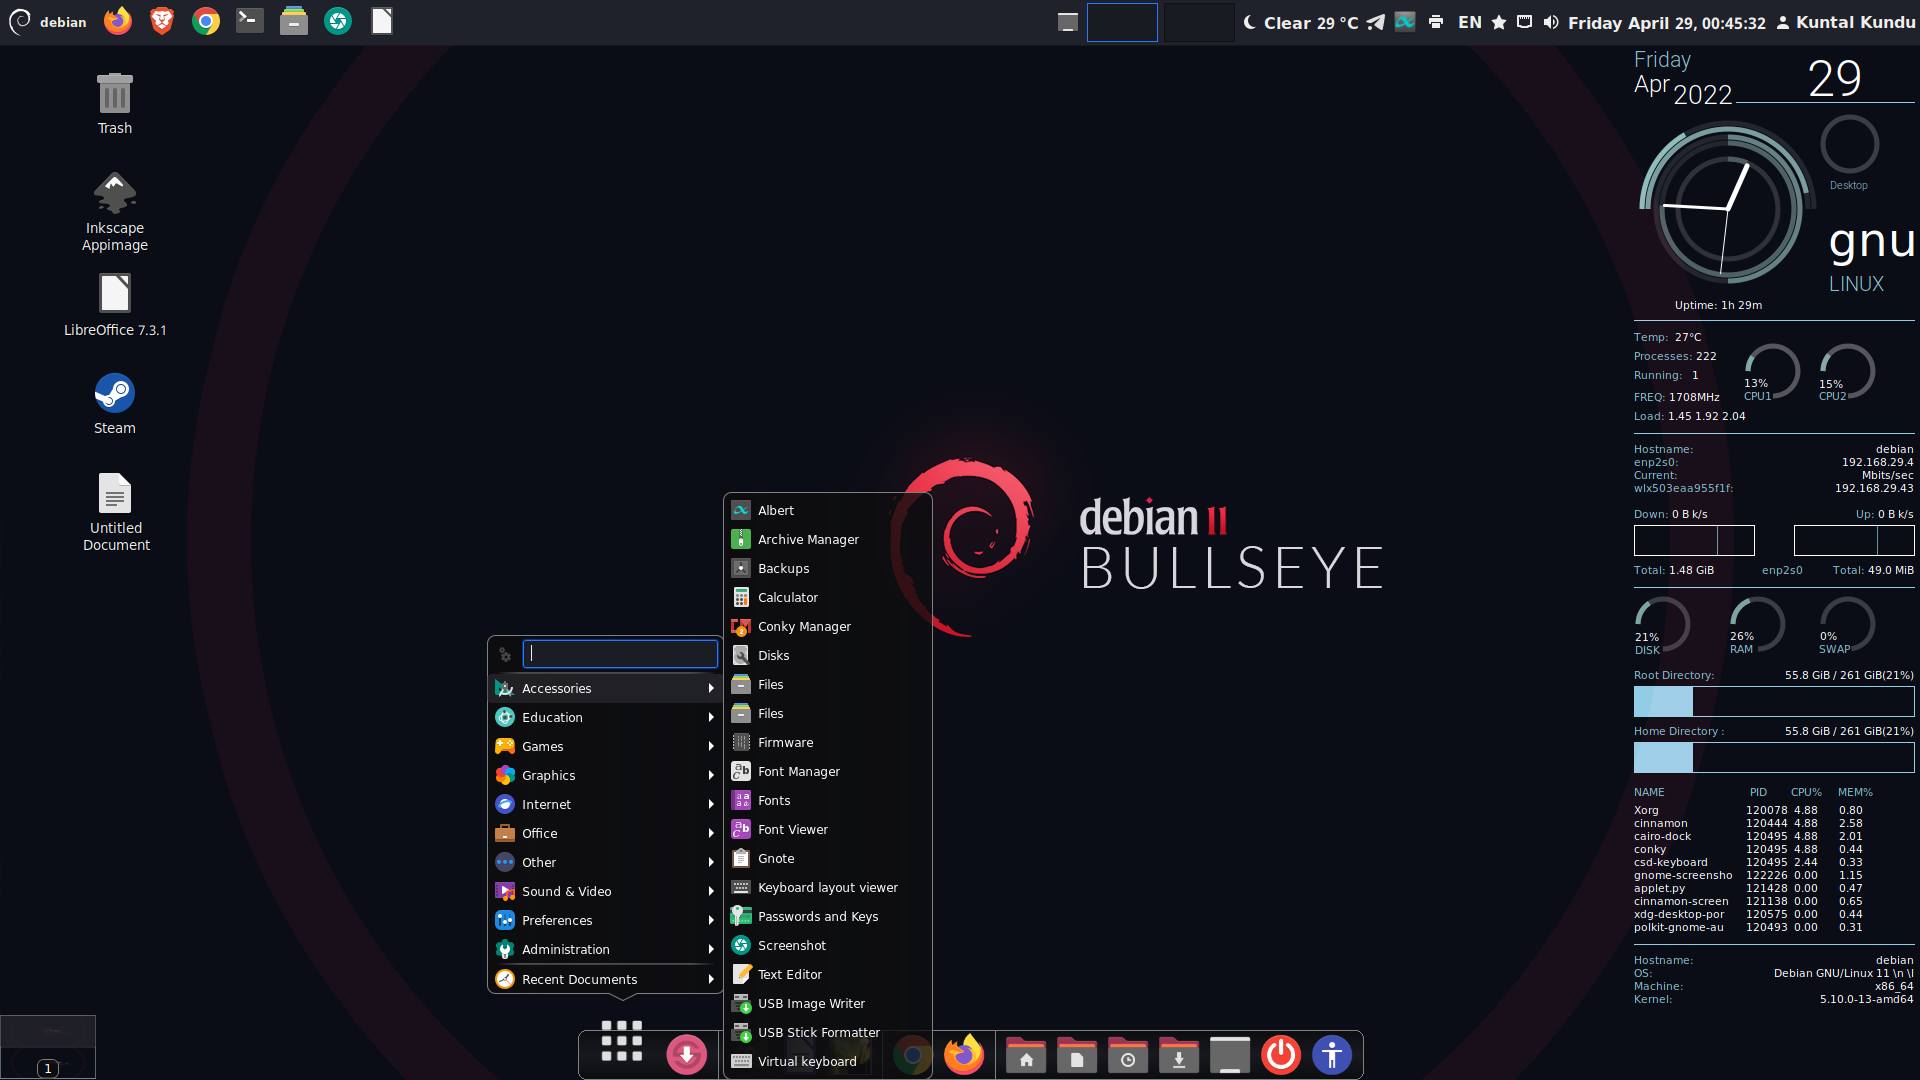
Task: Launch Albert from the Accessories submenu
Action: (828, 510)
